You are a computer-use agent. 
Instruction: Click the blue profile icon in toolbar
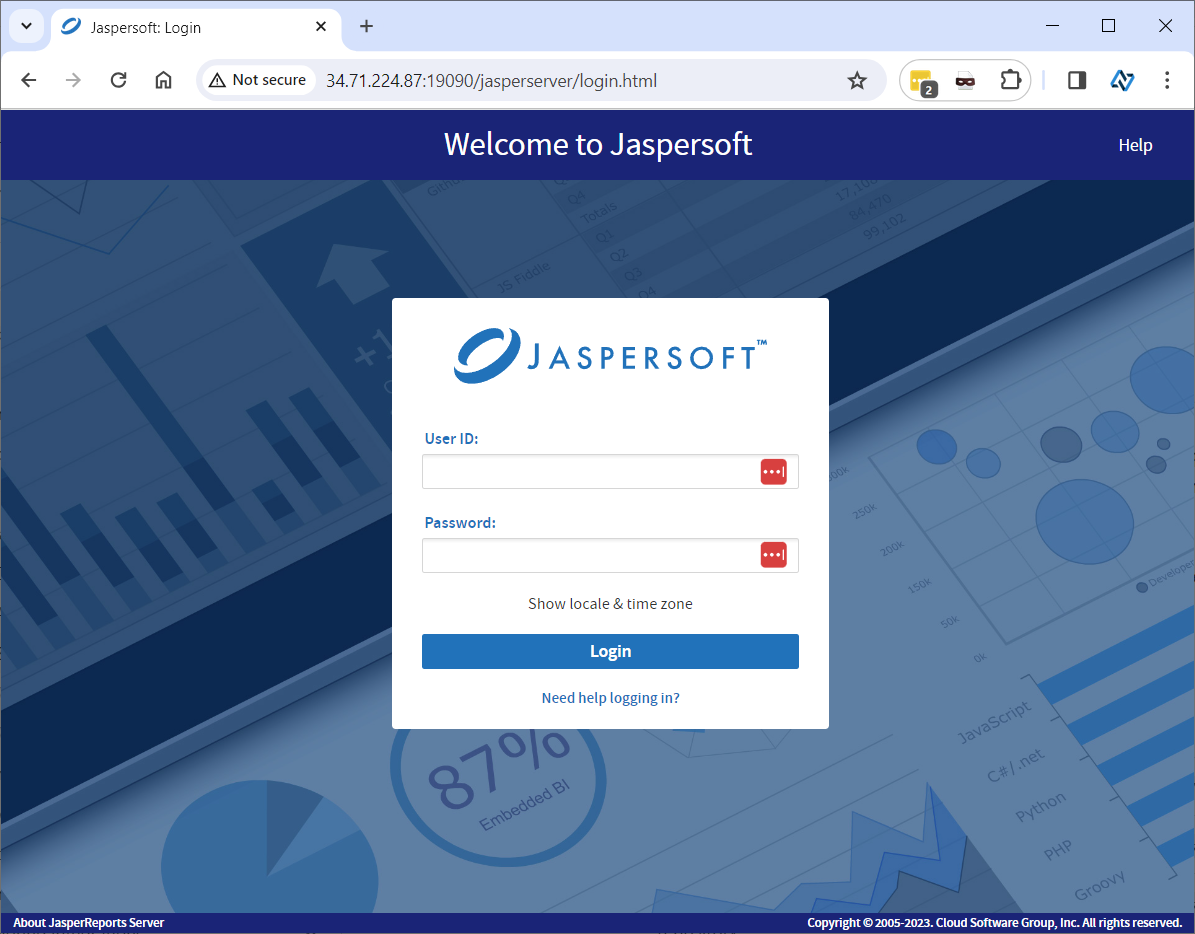pos(1122,81)
